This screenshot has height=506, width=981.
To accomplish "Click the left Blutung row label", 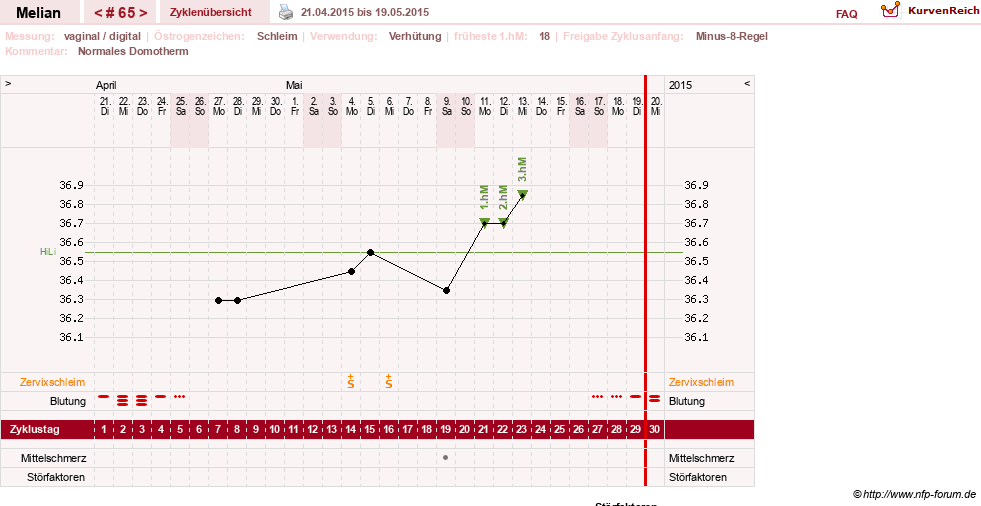I will (x=68, y=401).
